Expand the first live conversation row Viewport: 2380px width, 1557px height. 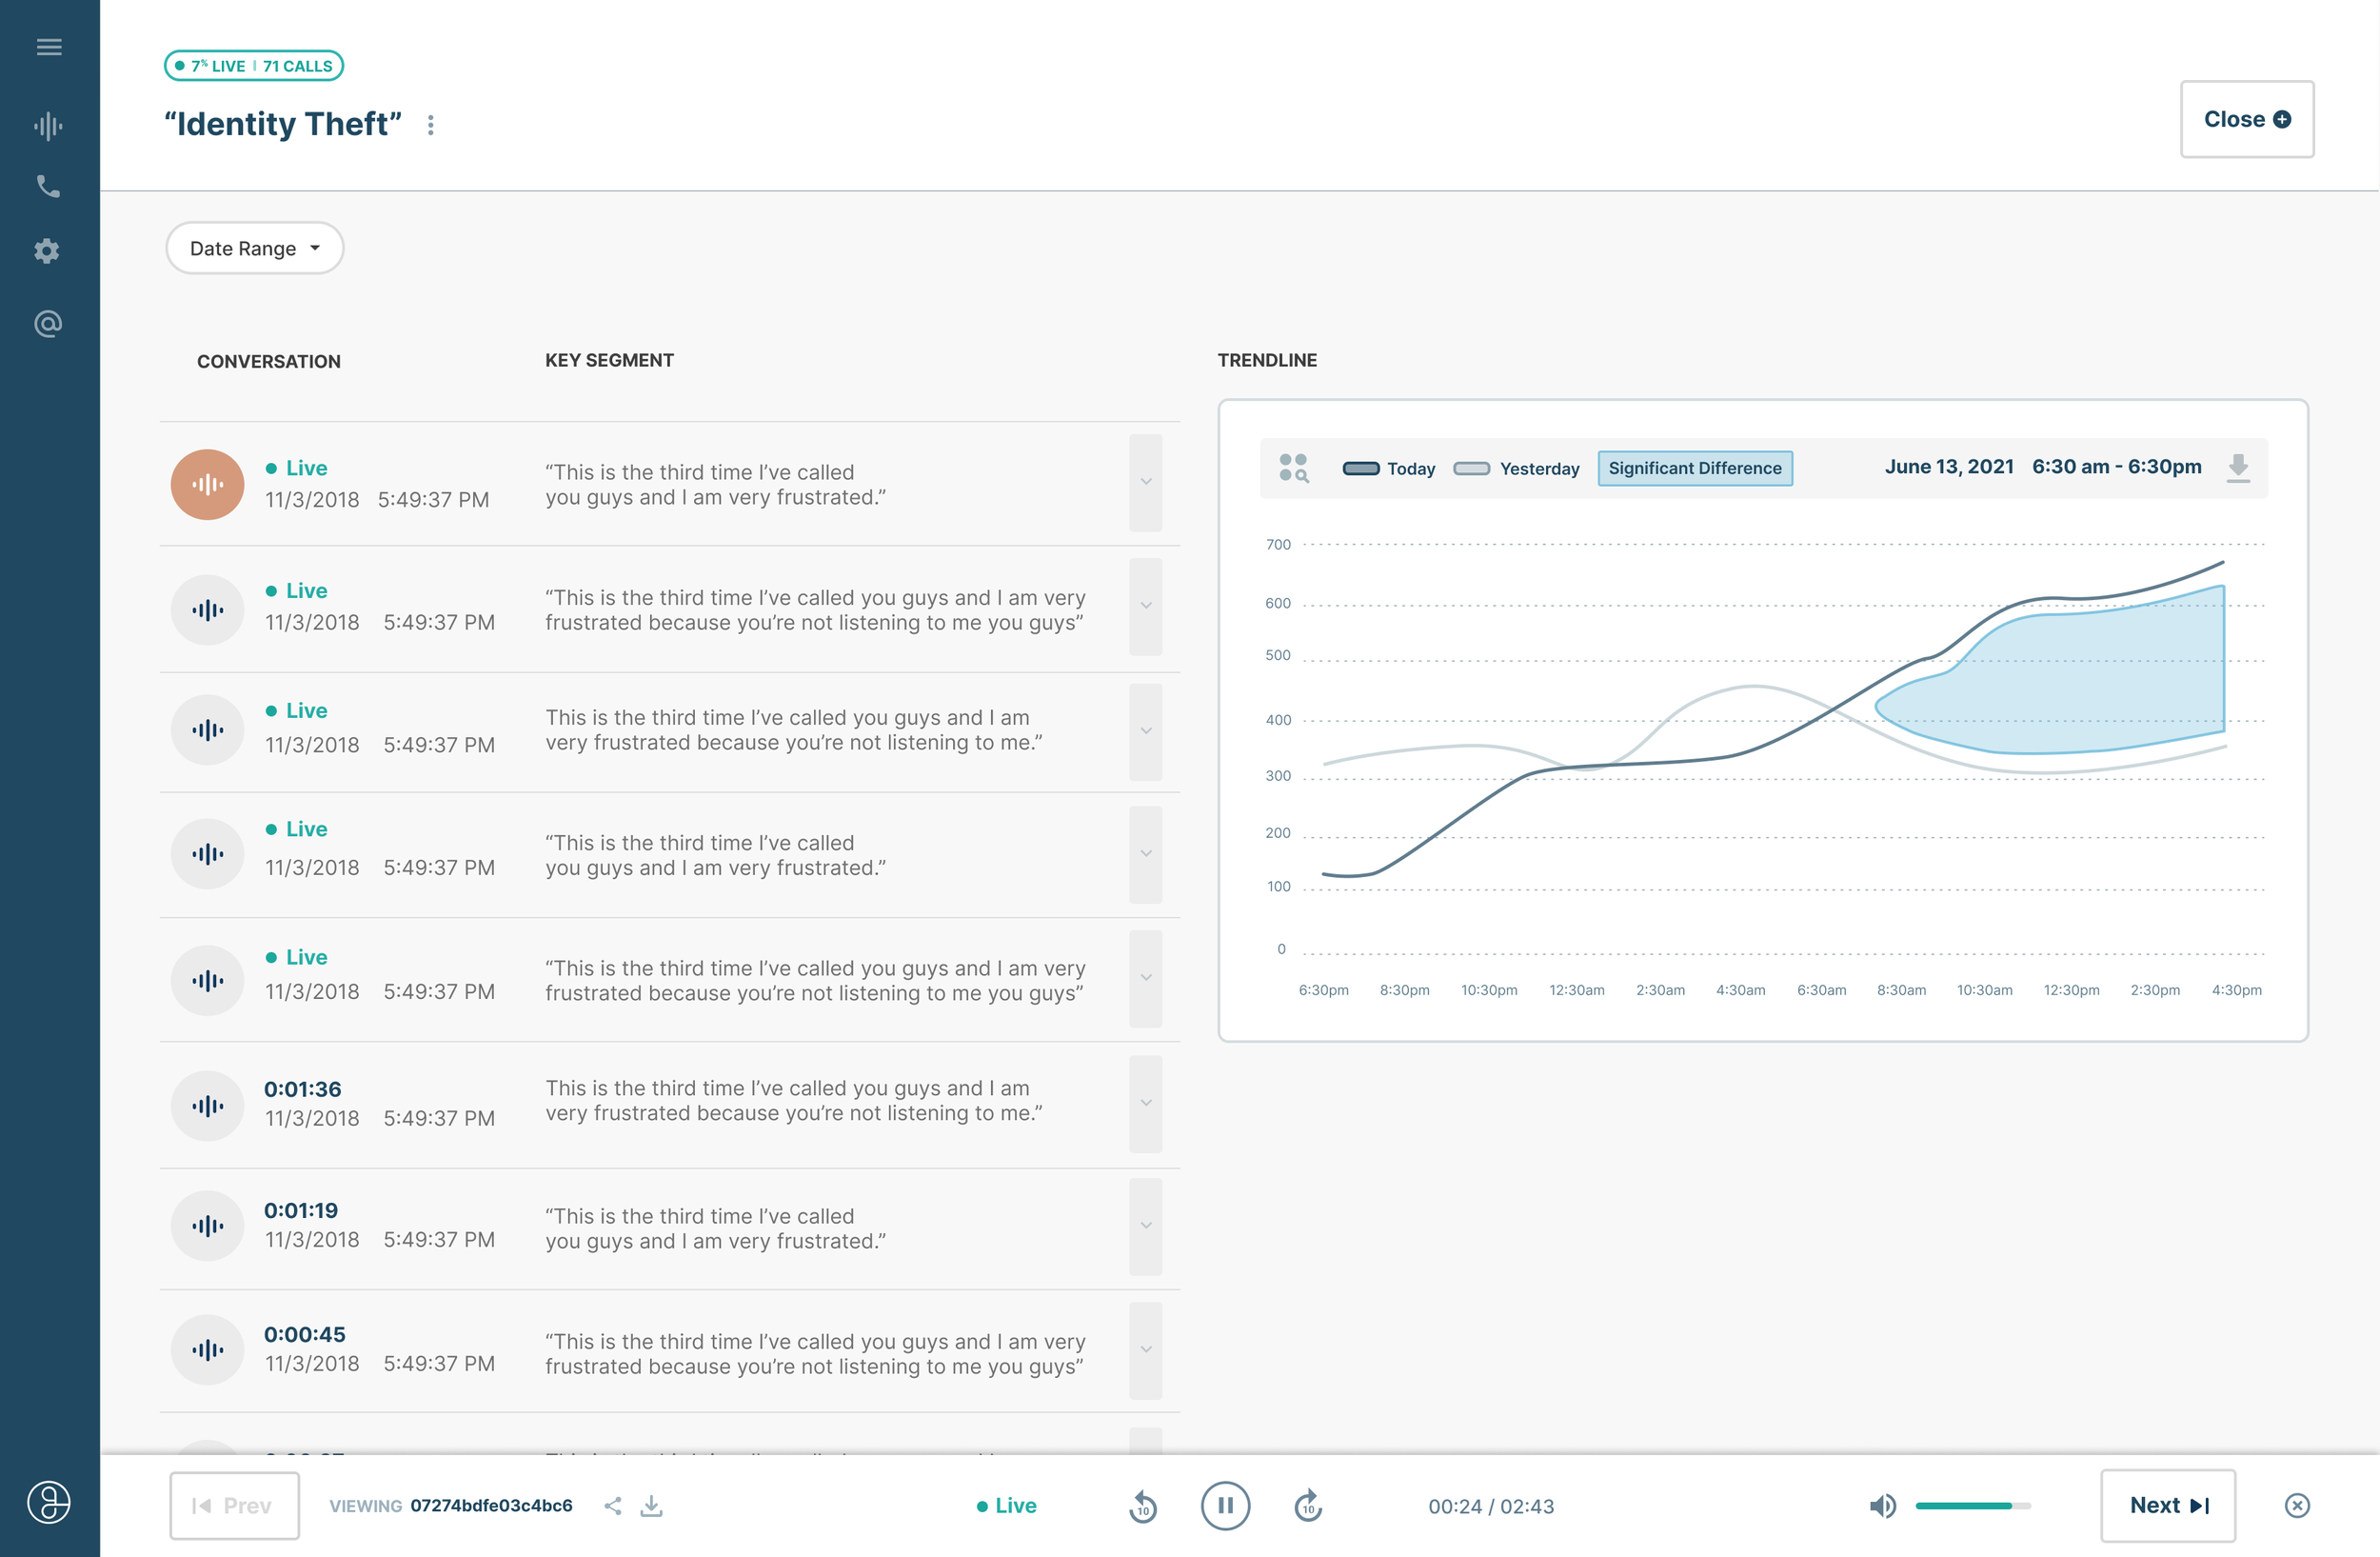pos(1145,483)
